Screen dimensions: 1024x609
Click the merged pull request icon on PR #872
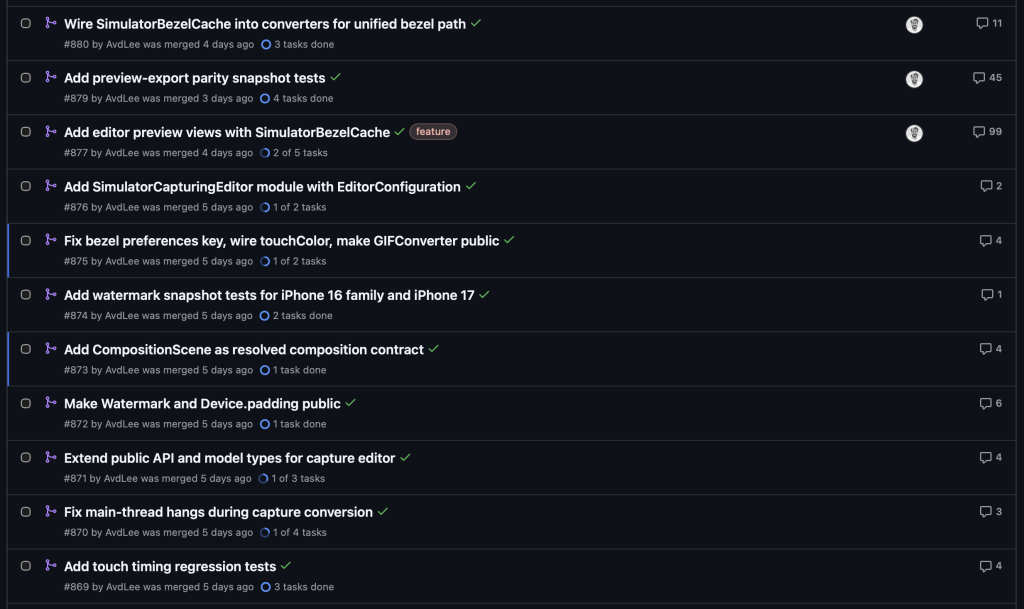click(x=50, y=403)
